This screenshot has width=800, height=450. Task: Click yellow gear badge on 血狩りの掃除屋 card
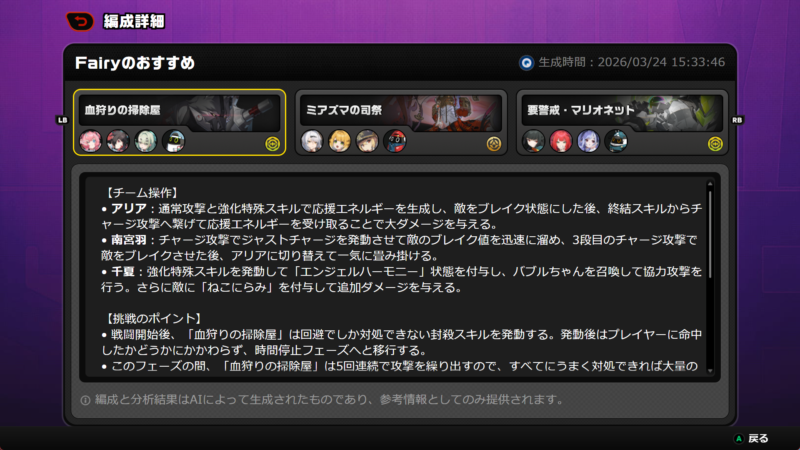pyautogui.click(x=272, y=144)
